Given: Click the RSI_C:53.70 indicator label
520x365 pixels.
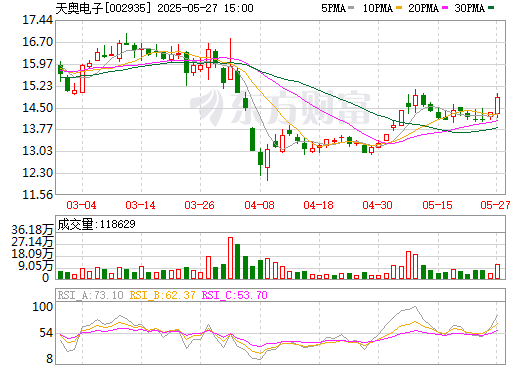Looking at the screenshot, I should point(235,295).
